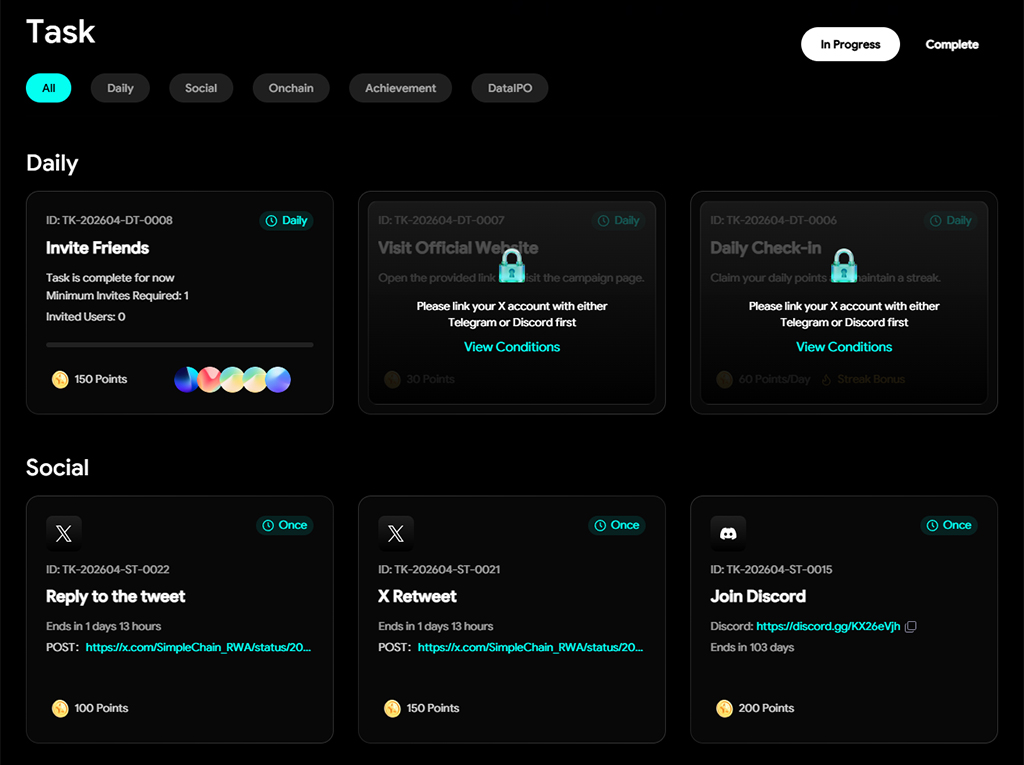Click the lock icon on Visit Official Website card

(x=512, y=266)
